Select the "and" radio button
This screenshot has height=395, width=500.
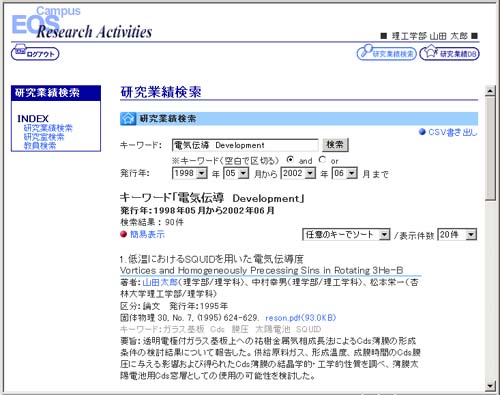click(x=290, y=160)
